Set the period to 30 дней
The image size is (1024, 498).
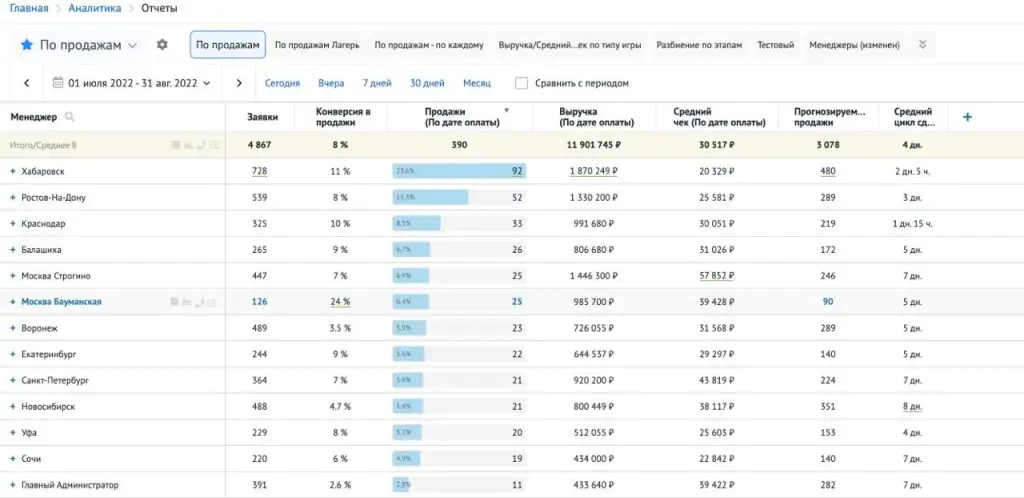coord(427,83)
